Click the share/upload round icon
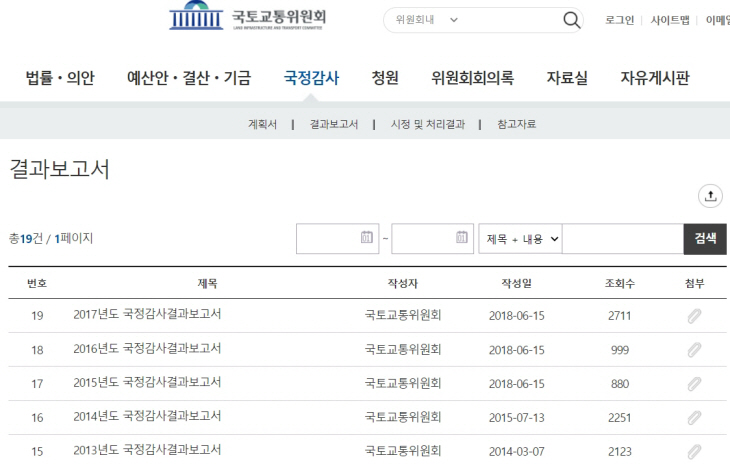 [710, 196]
